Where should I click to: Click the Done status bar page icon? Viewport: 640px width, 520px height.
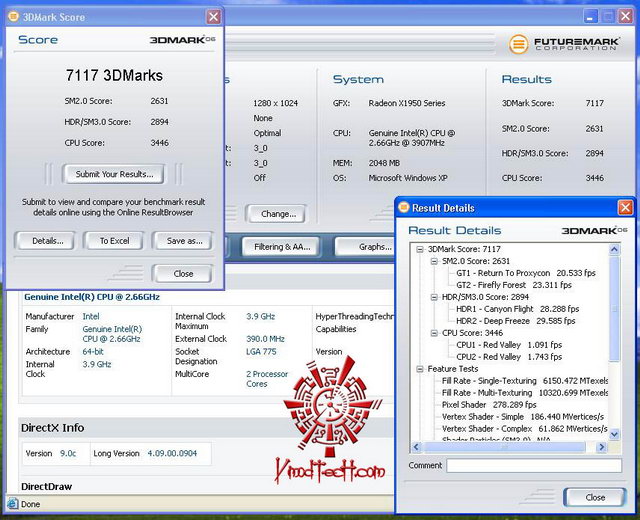tap(13, 504)
